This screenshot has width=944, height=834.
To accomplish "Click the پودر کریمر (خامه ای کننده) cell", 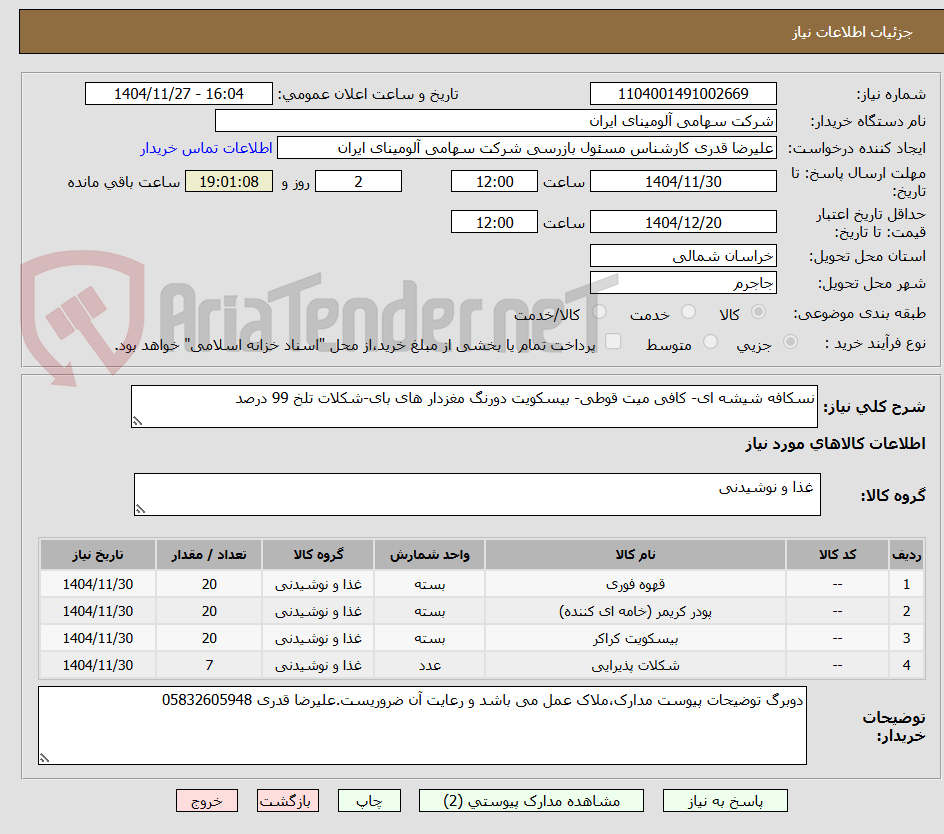I will coord(635,611).
